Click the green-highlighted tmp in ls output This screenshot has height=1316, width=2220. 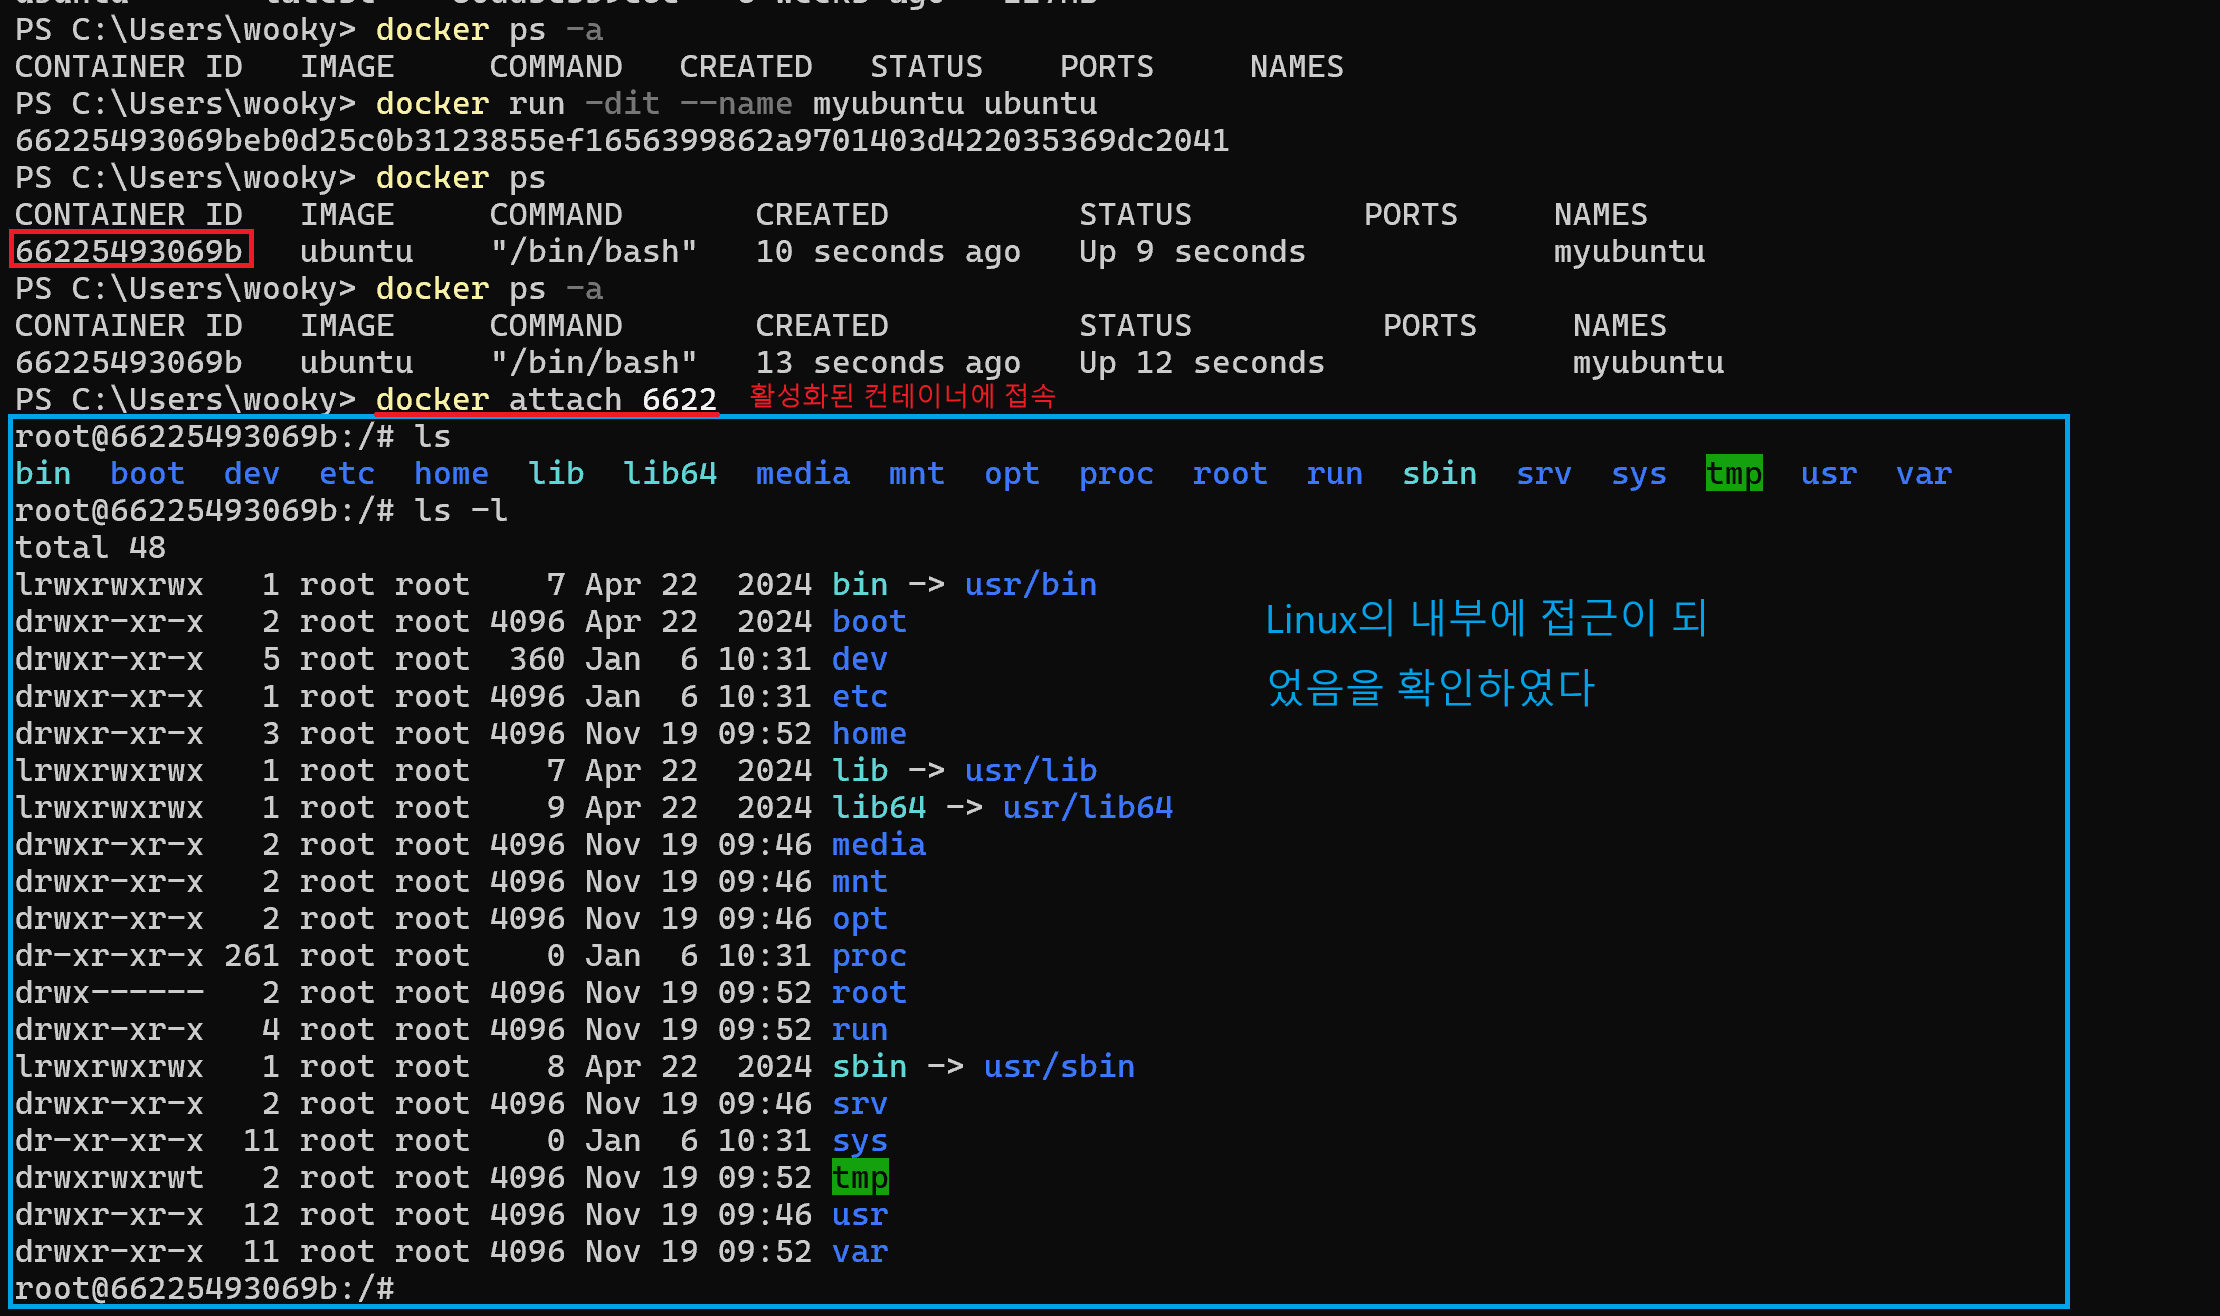tap(1733, 473)
